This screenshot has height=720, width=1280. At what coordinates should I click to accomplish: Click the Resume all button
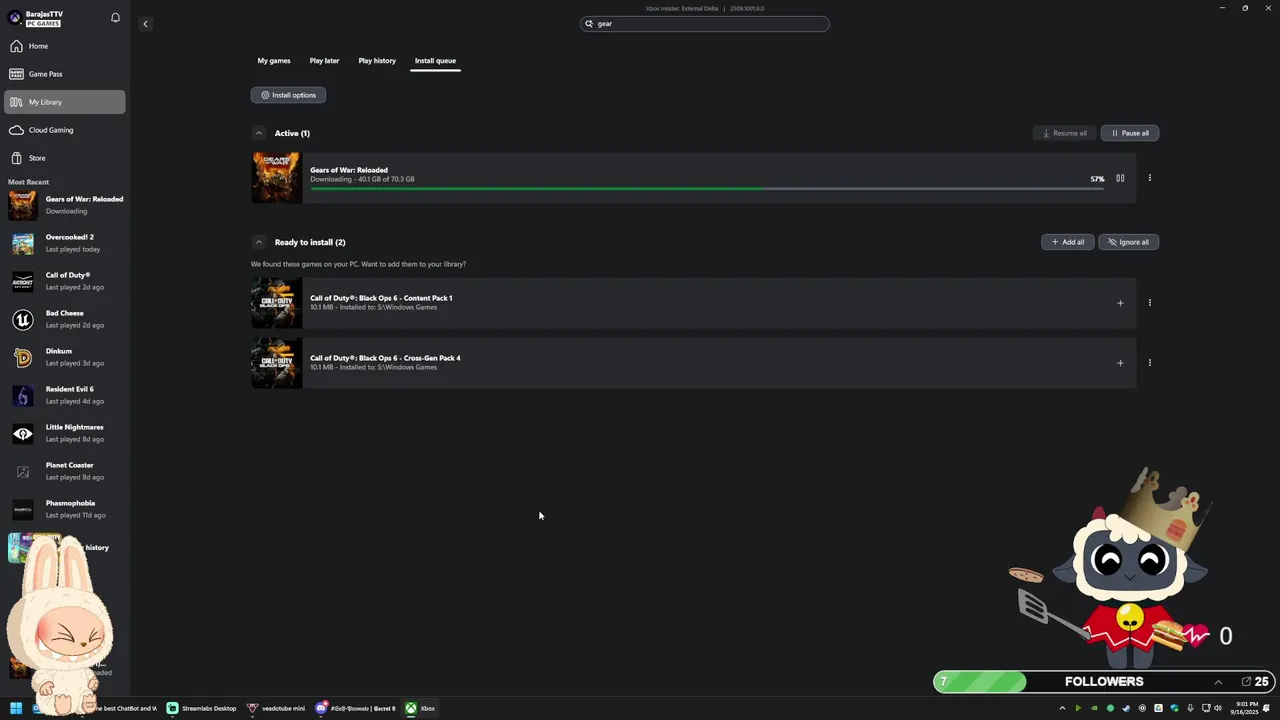click(x=1064, y=133)
